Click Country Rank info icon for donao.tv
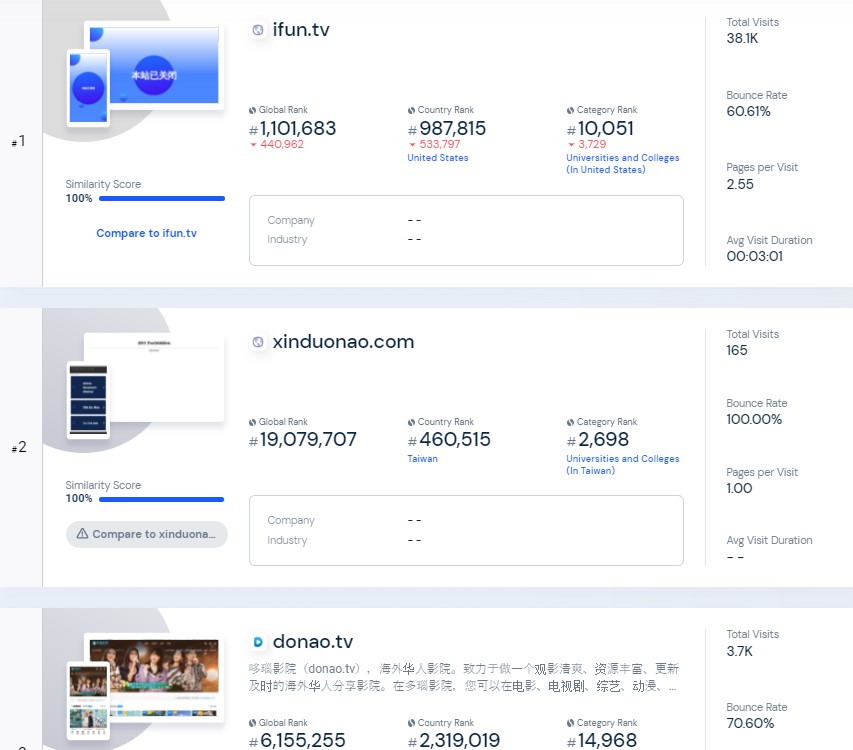 (x=411, y=723)
